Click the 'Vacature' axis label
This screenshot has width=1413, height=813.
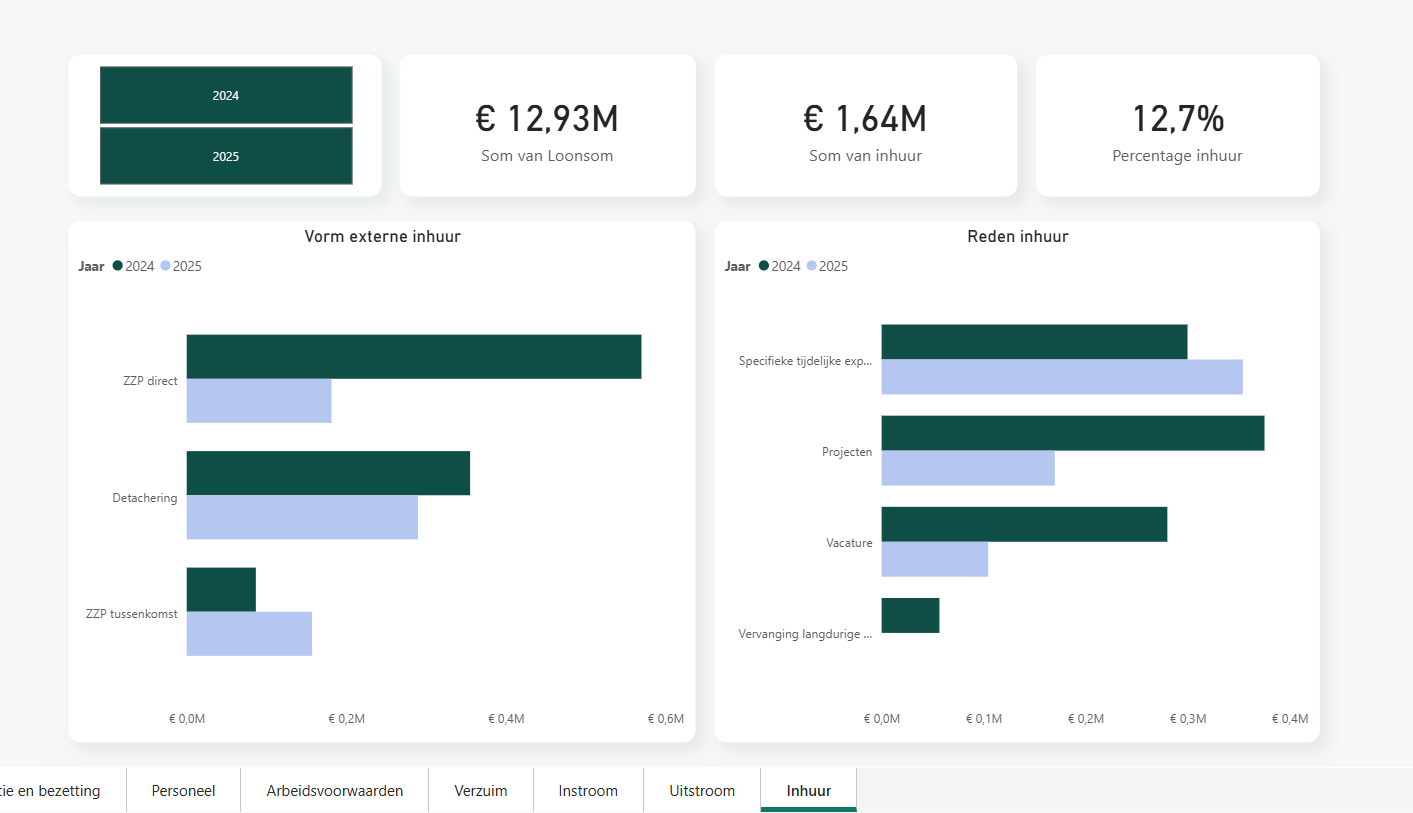point(849,543)
